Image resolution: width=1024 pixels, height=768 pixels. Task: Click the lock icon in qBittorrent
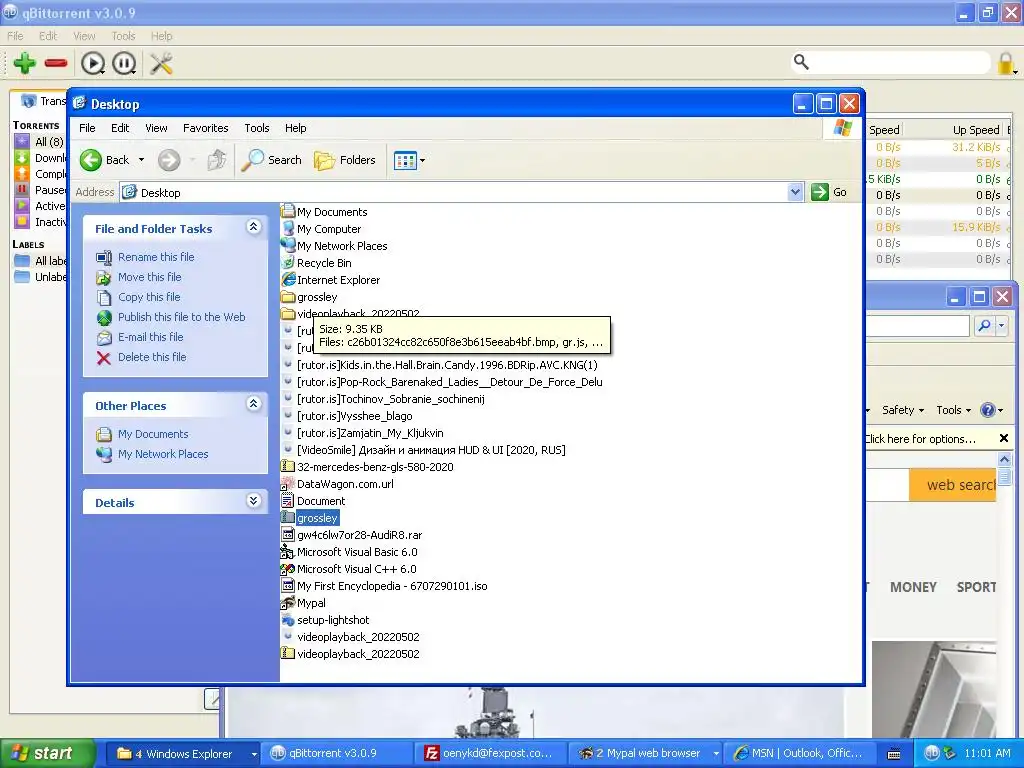coord(1006,63)
